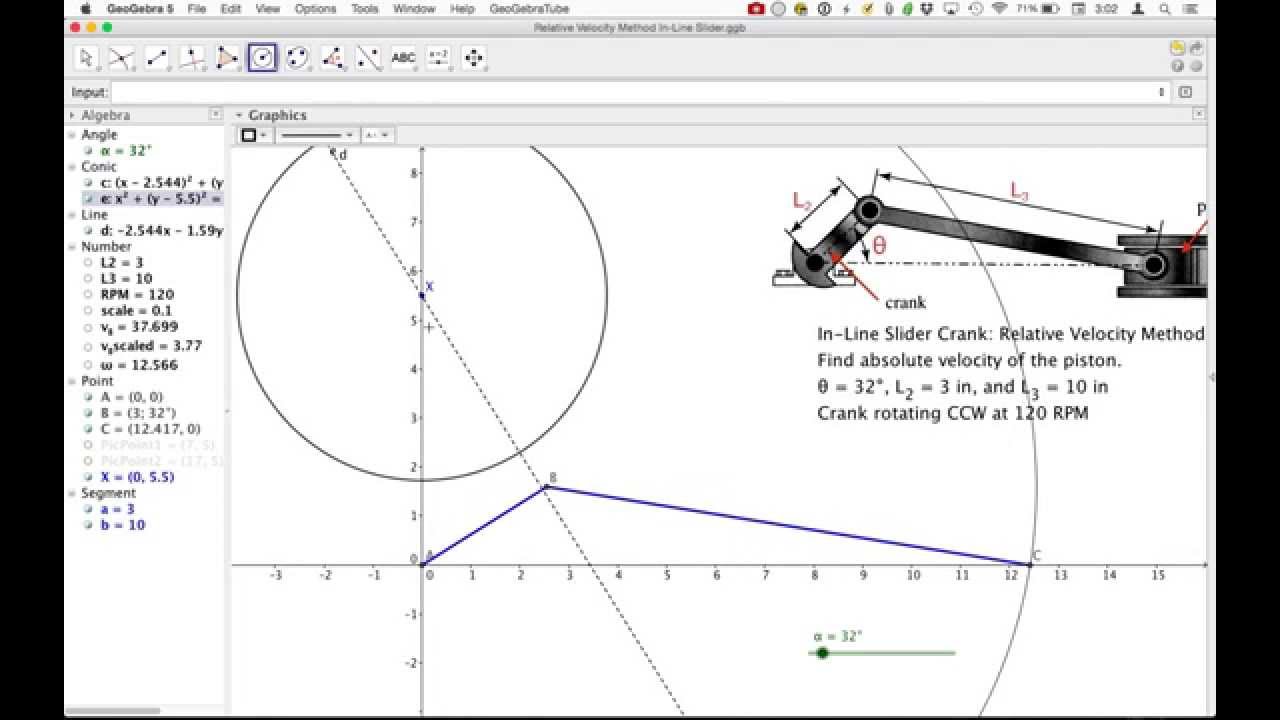
Task: Select the Reflect about Line tool
Action: [x=368, y=58]
